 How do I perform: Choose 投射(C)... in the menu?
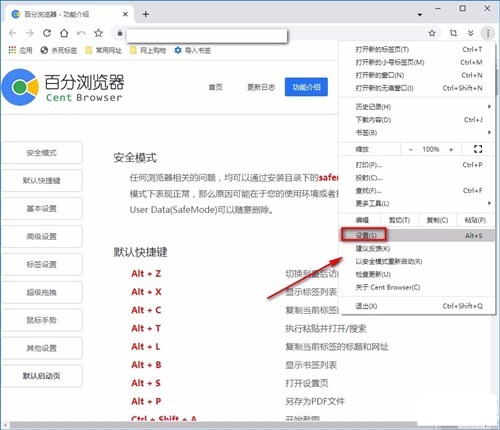pos(417,178)
